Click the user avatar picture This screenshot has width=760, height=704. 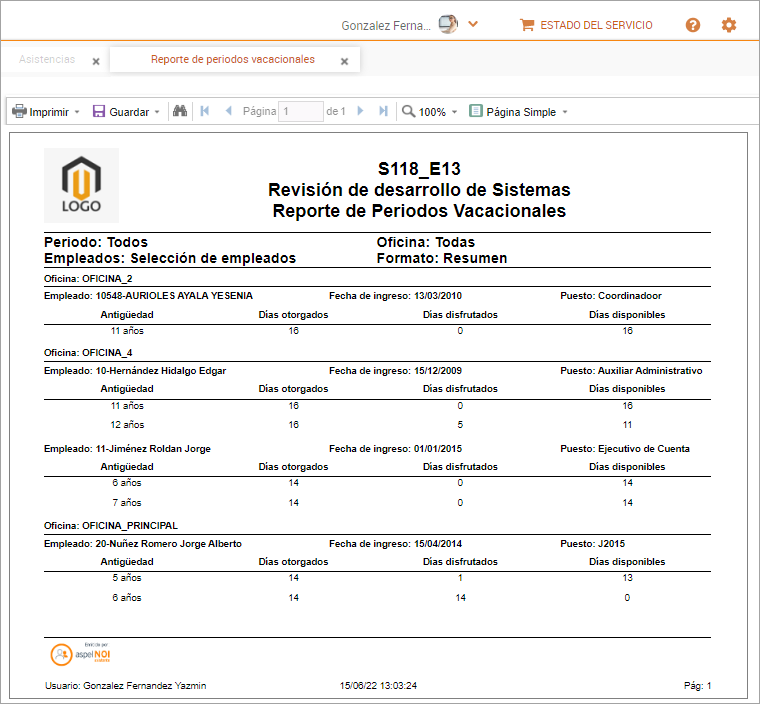coord(448,25)
